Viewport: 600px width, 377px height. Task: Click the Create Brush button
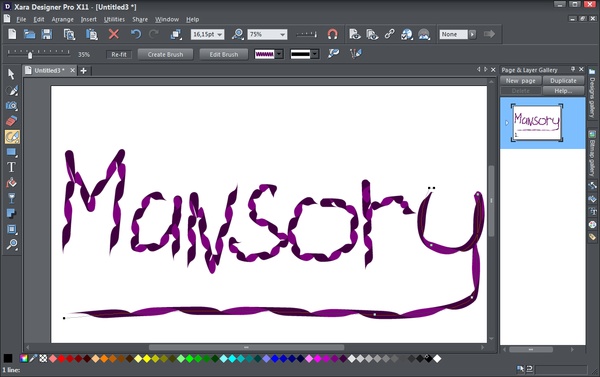point(165,54)
